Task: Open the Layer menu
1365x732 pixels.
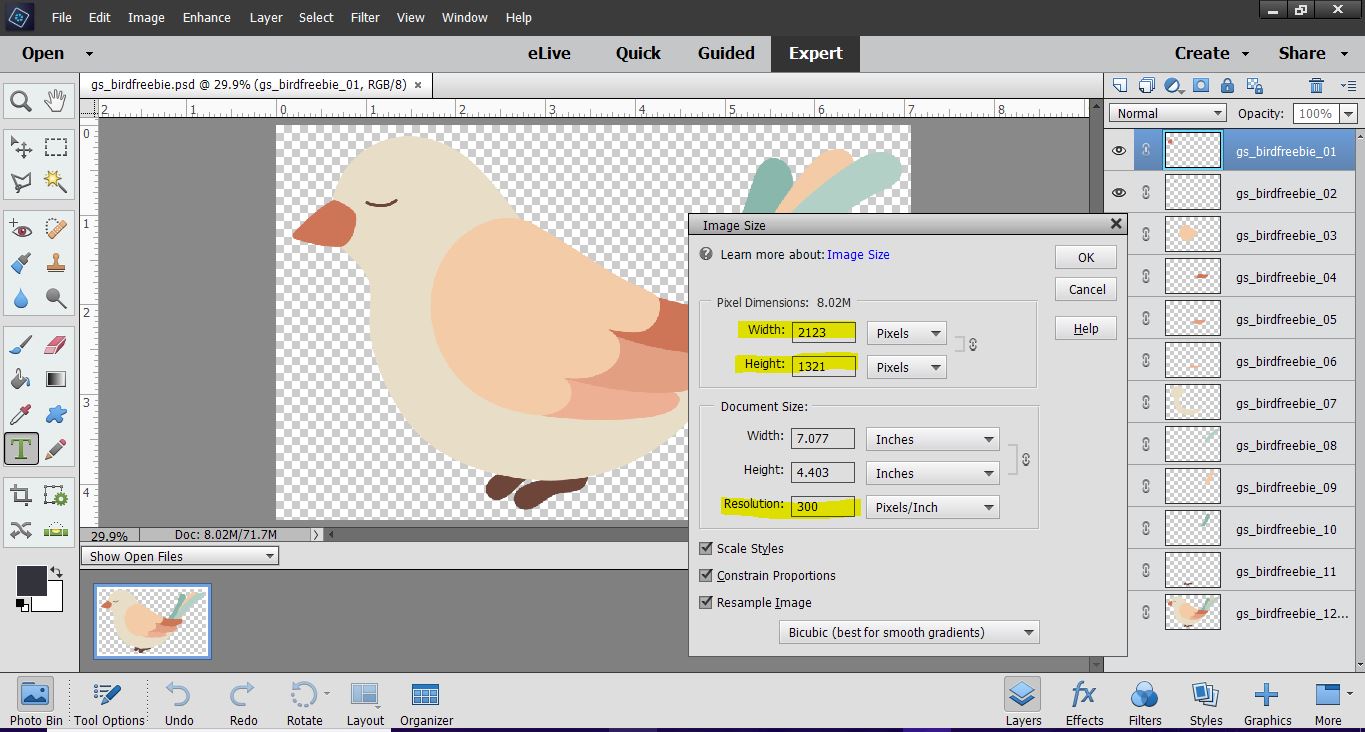Action: click(x=266, y=17)
